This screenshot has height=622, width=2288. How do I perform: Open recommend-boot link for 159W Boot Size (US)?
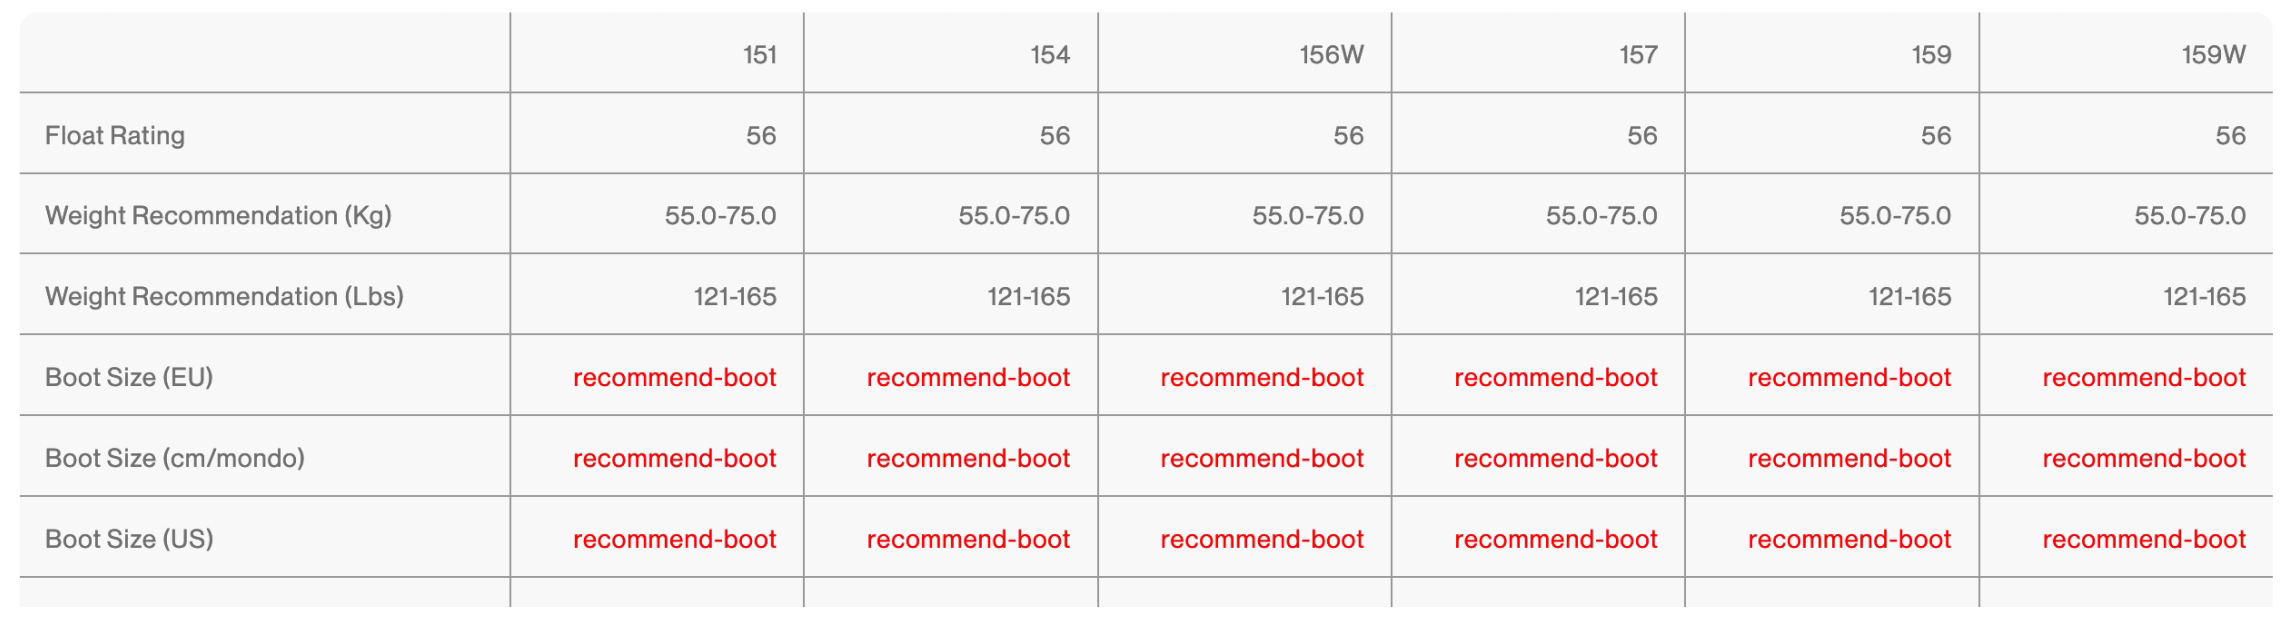pyautogui.click(x=2143, y=539)
